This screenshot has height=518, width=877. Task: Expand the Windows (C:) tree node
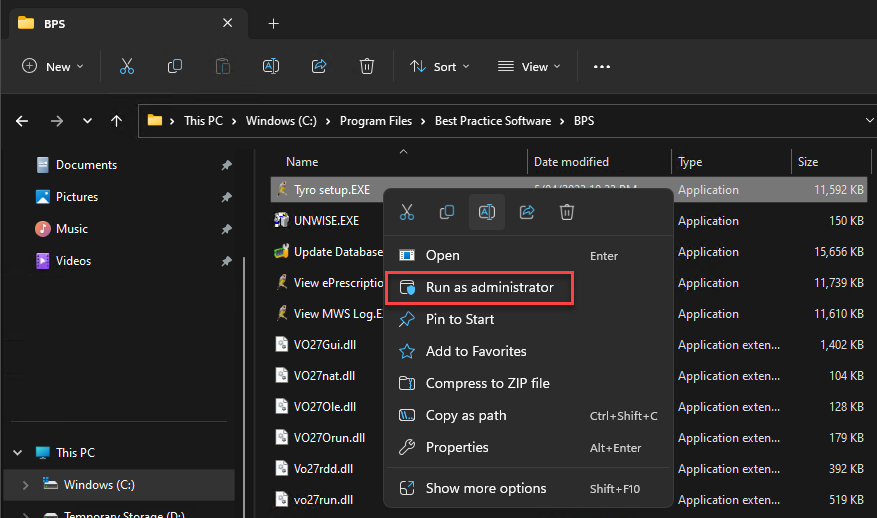(x=25, y=485)
